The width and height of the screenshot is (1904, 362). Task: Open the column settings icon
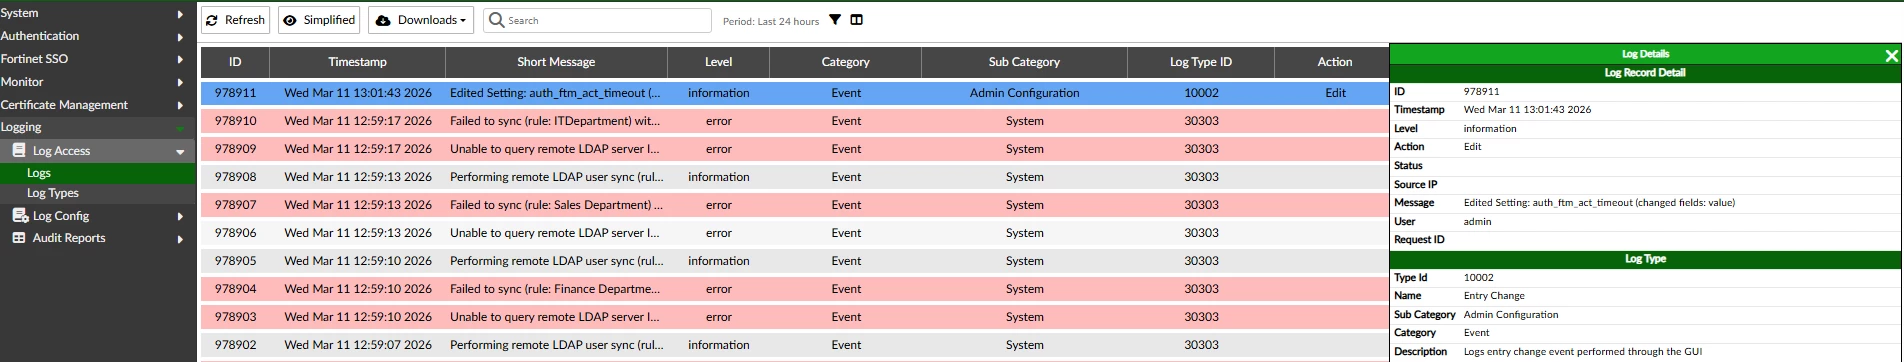click(857, 20)
